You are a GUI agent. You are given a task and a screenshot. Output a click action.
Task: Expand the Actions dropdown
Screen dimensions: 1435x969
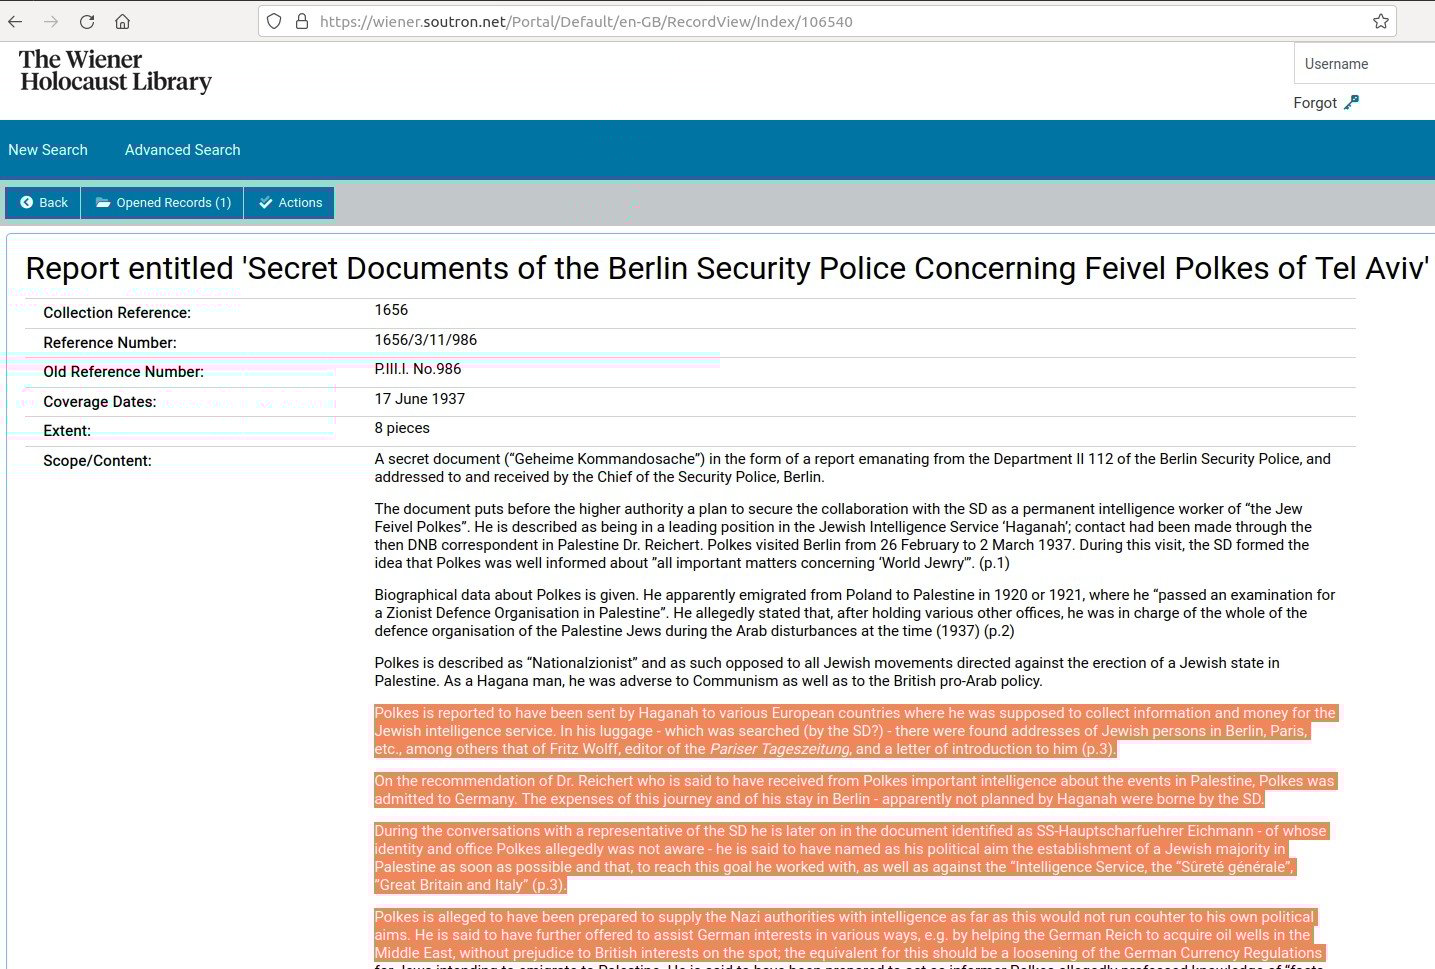[290, 202]
